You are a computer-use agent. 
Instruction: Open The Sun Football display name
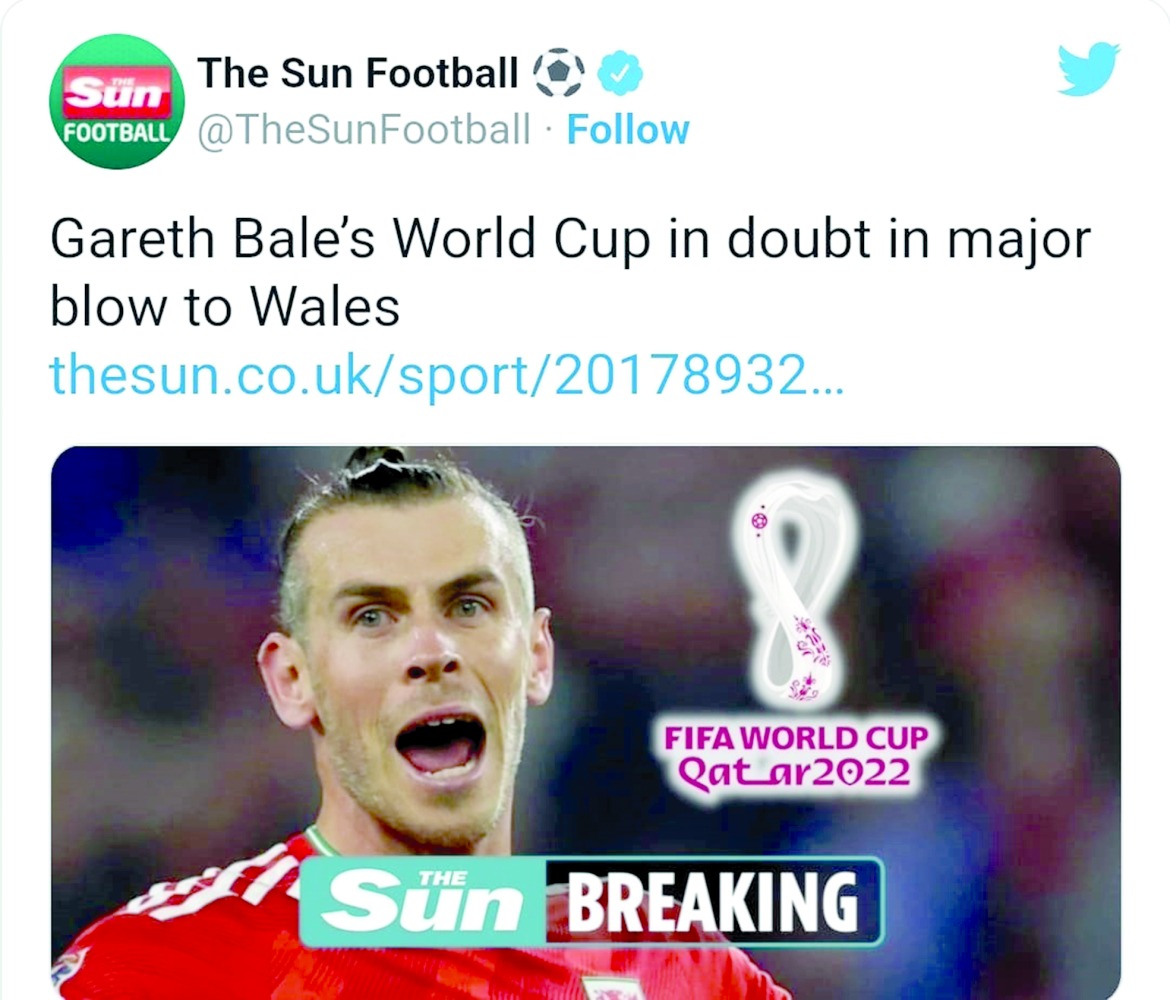[x=357, y=73]
